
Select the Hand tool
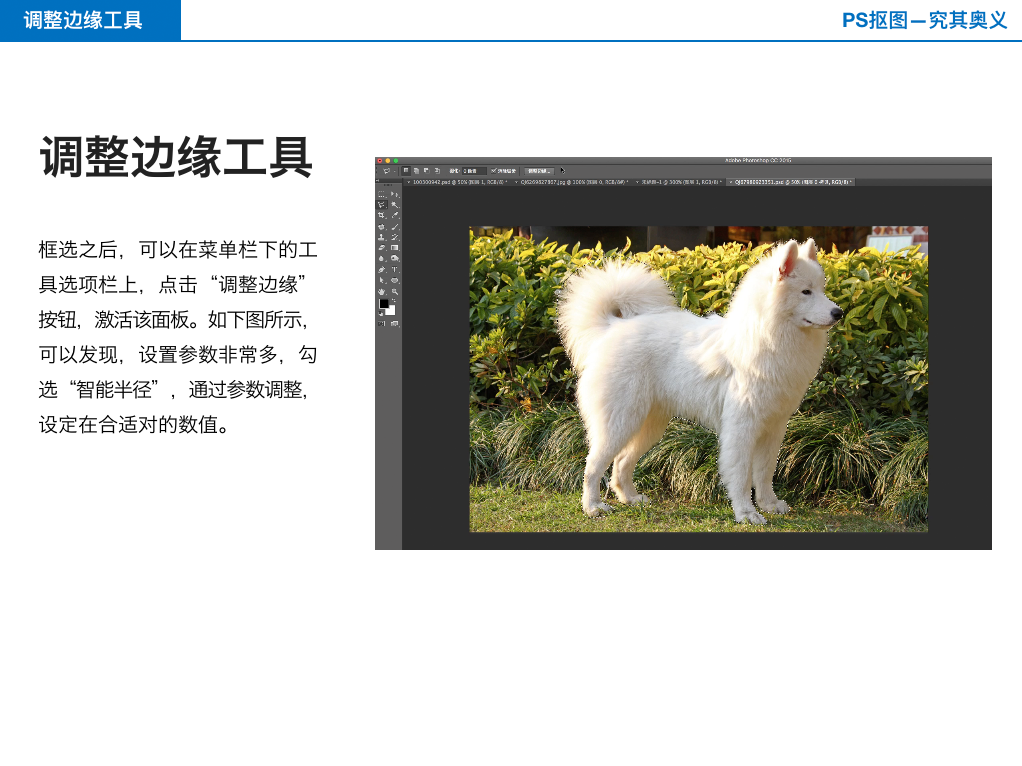pos(381,291)
